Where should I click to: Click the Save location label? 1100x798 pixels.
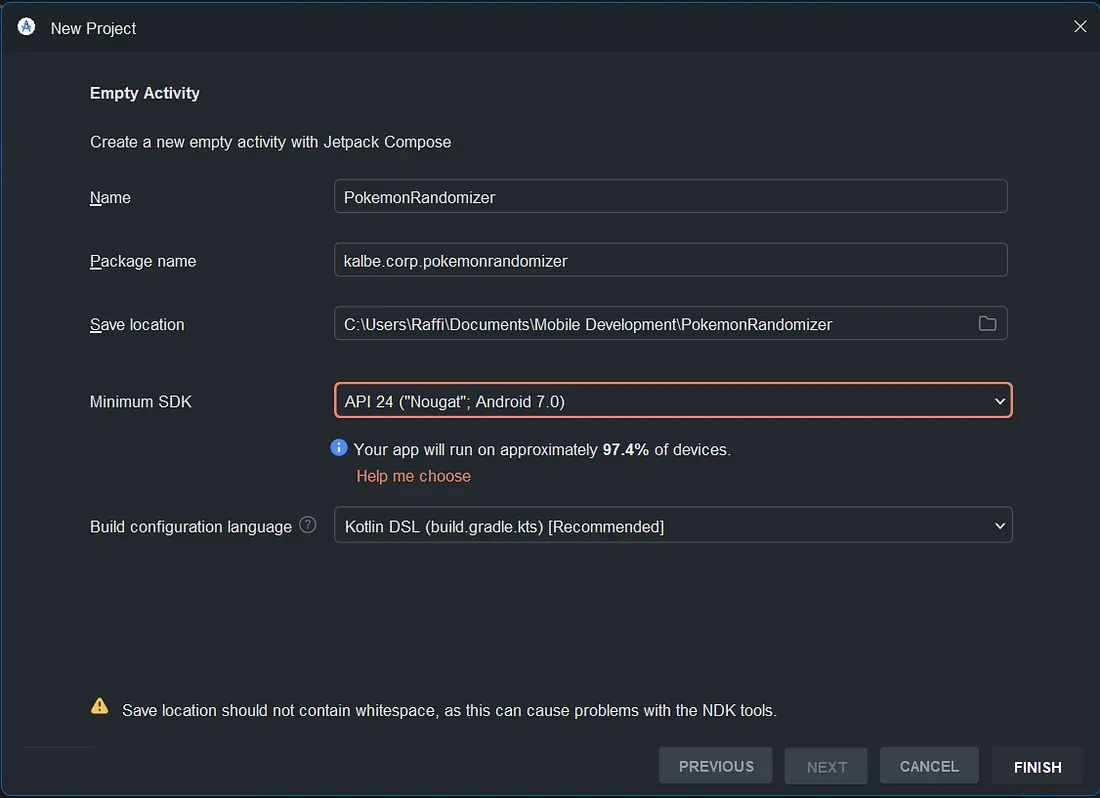click(x=137, y=325)
